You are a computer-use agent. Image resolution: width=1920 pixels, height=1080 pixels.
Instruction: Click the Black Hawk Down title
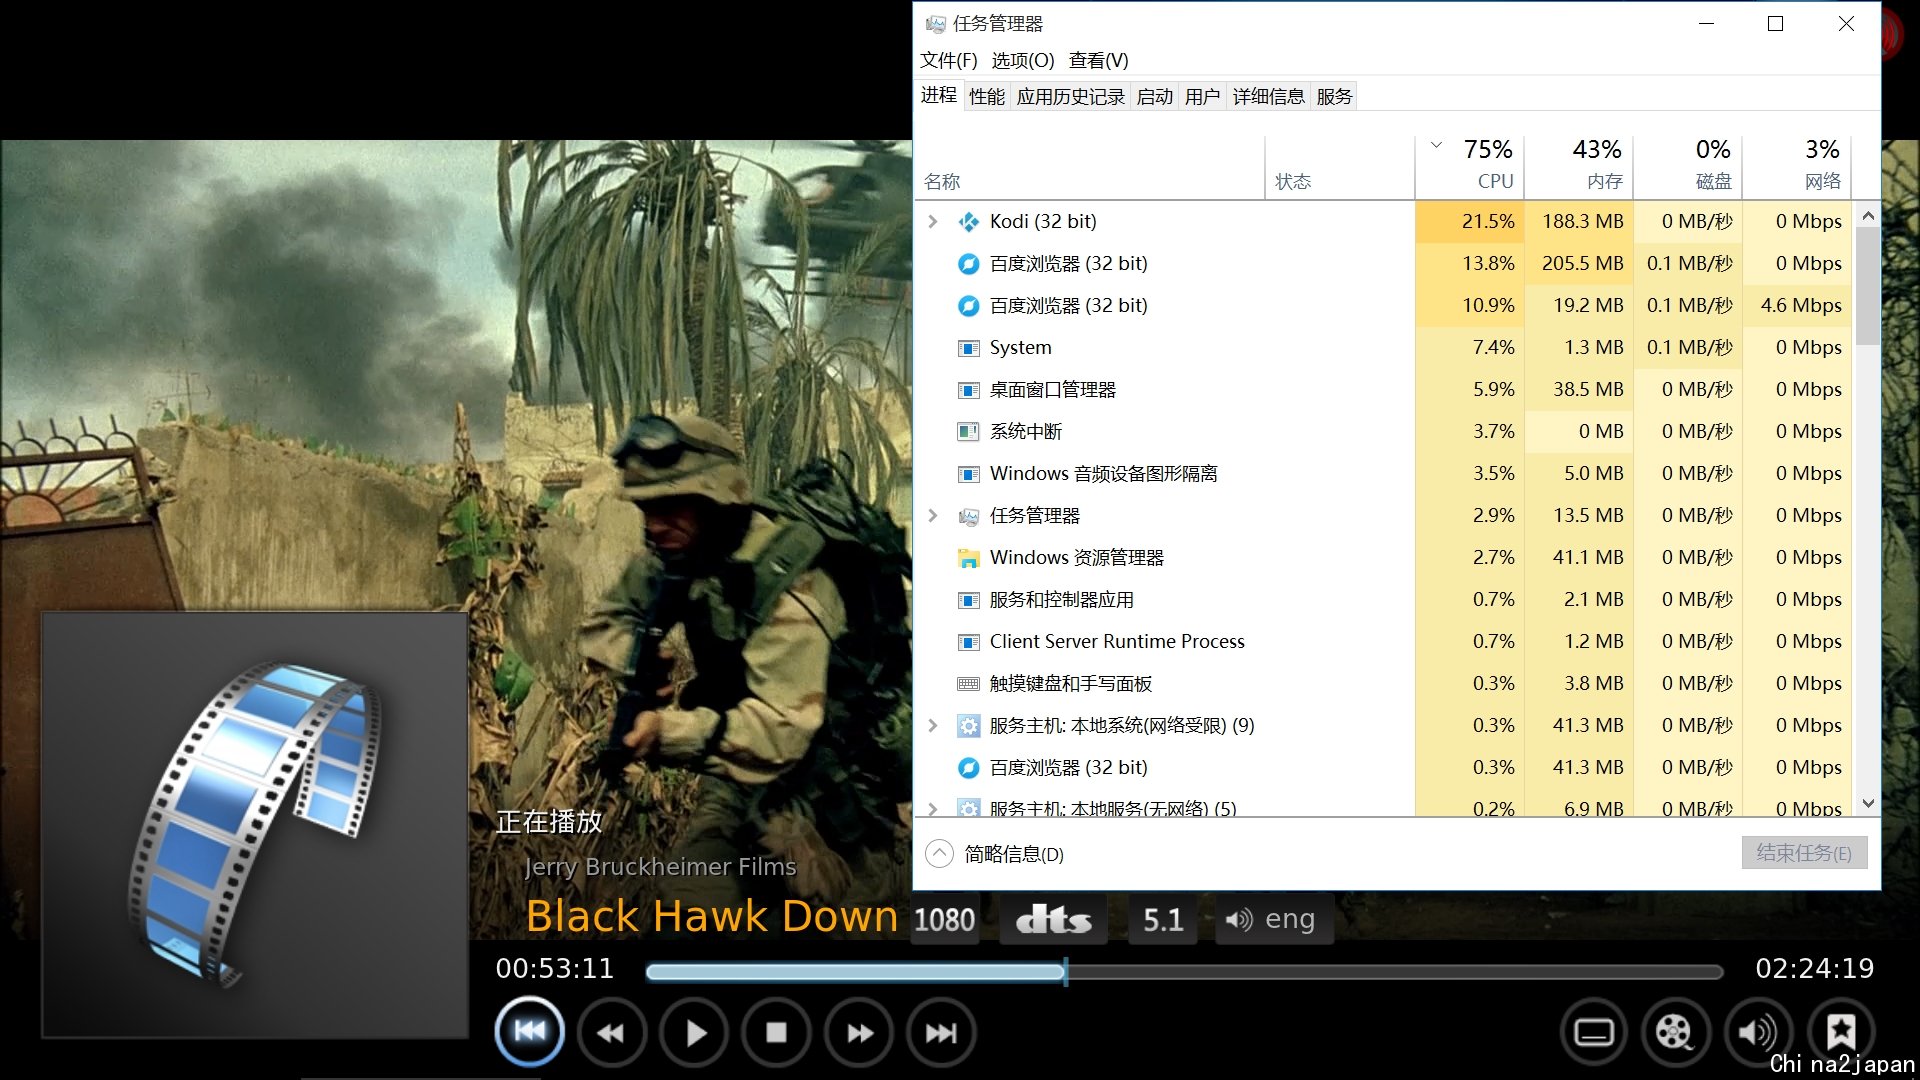pos(711,916)
